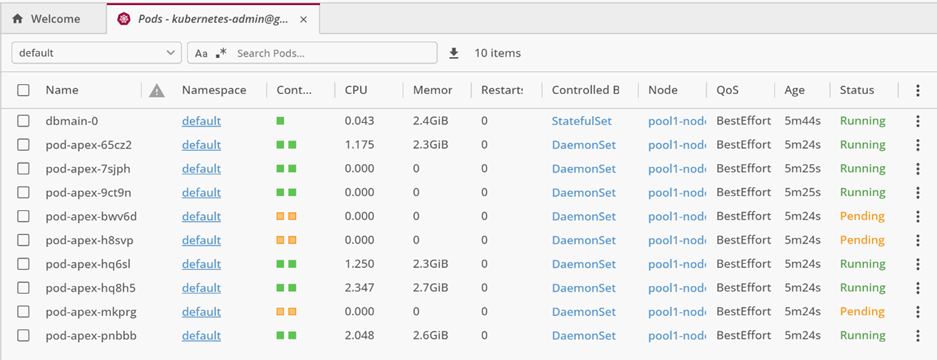Tick the pod-apex-h8svp checkbox
937x360 pixels.
coord(23,240)
